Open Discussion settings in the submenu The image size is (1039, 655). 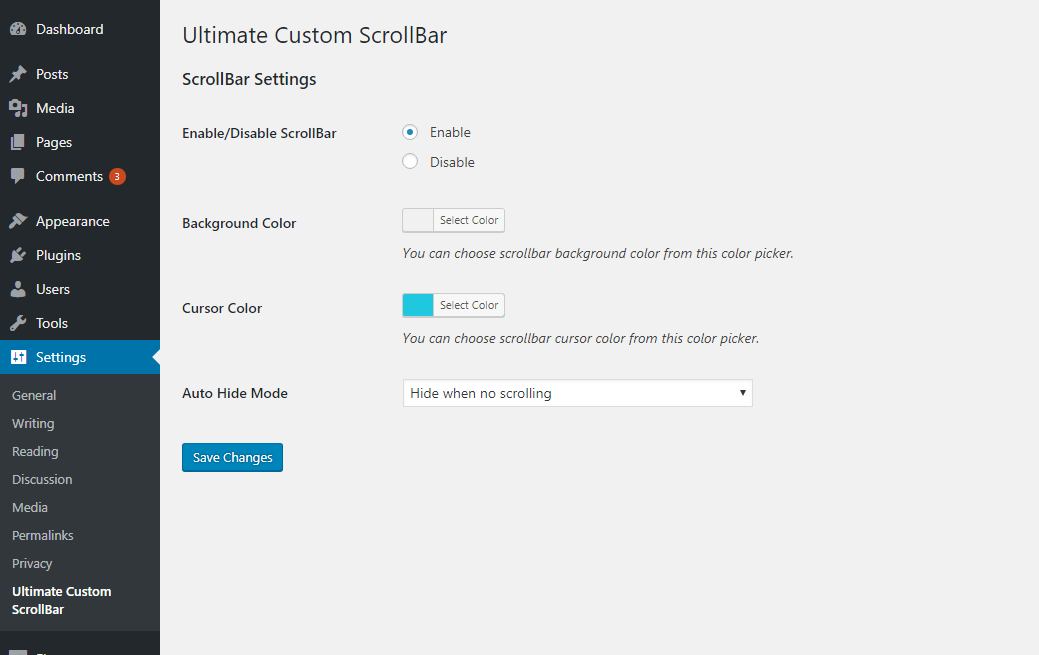click(x=42, y=479)
